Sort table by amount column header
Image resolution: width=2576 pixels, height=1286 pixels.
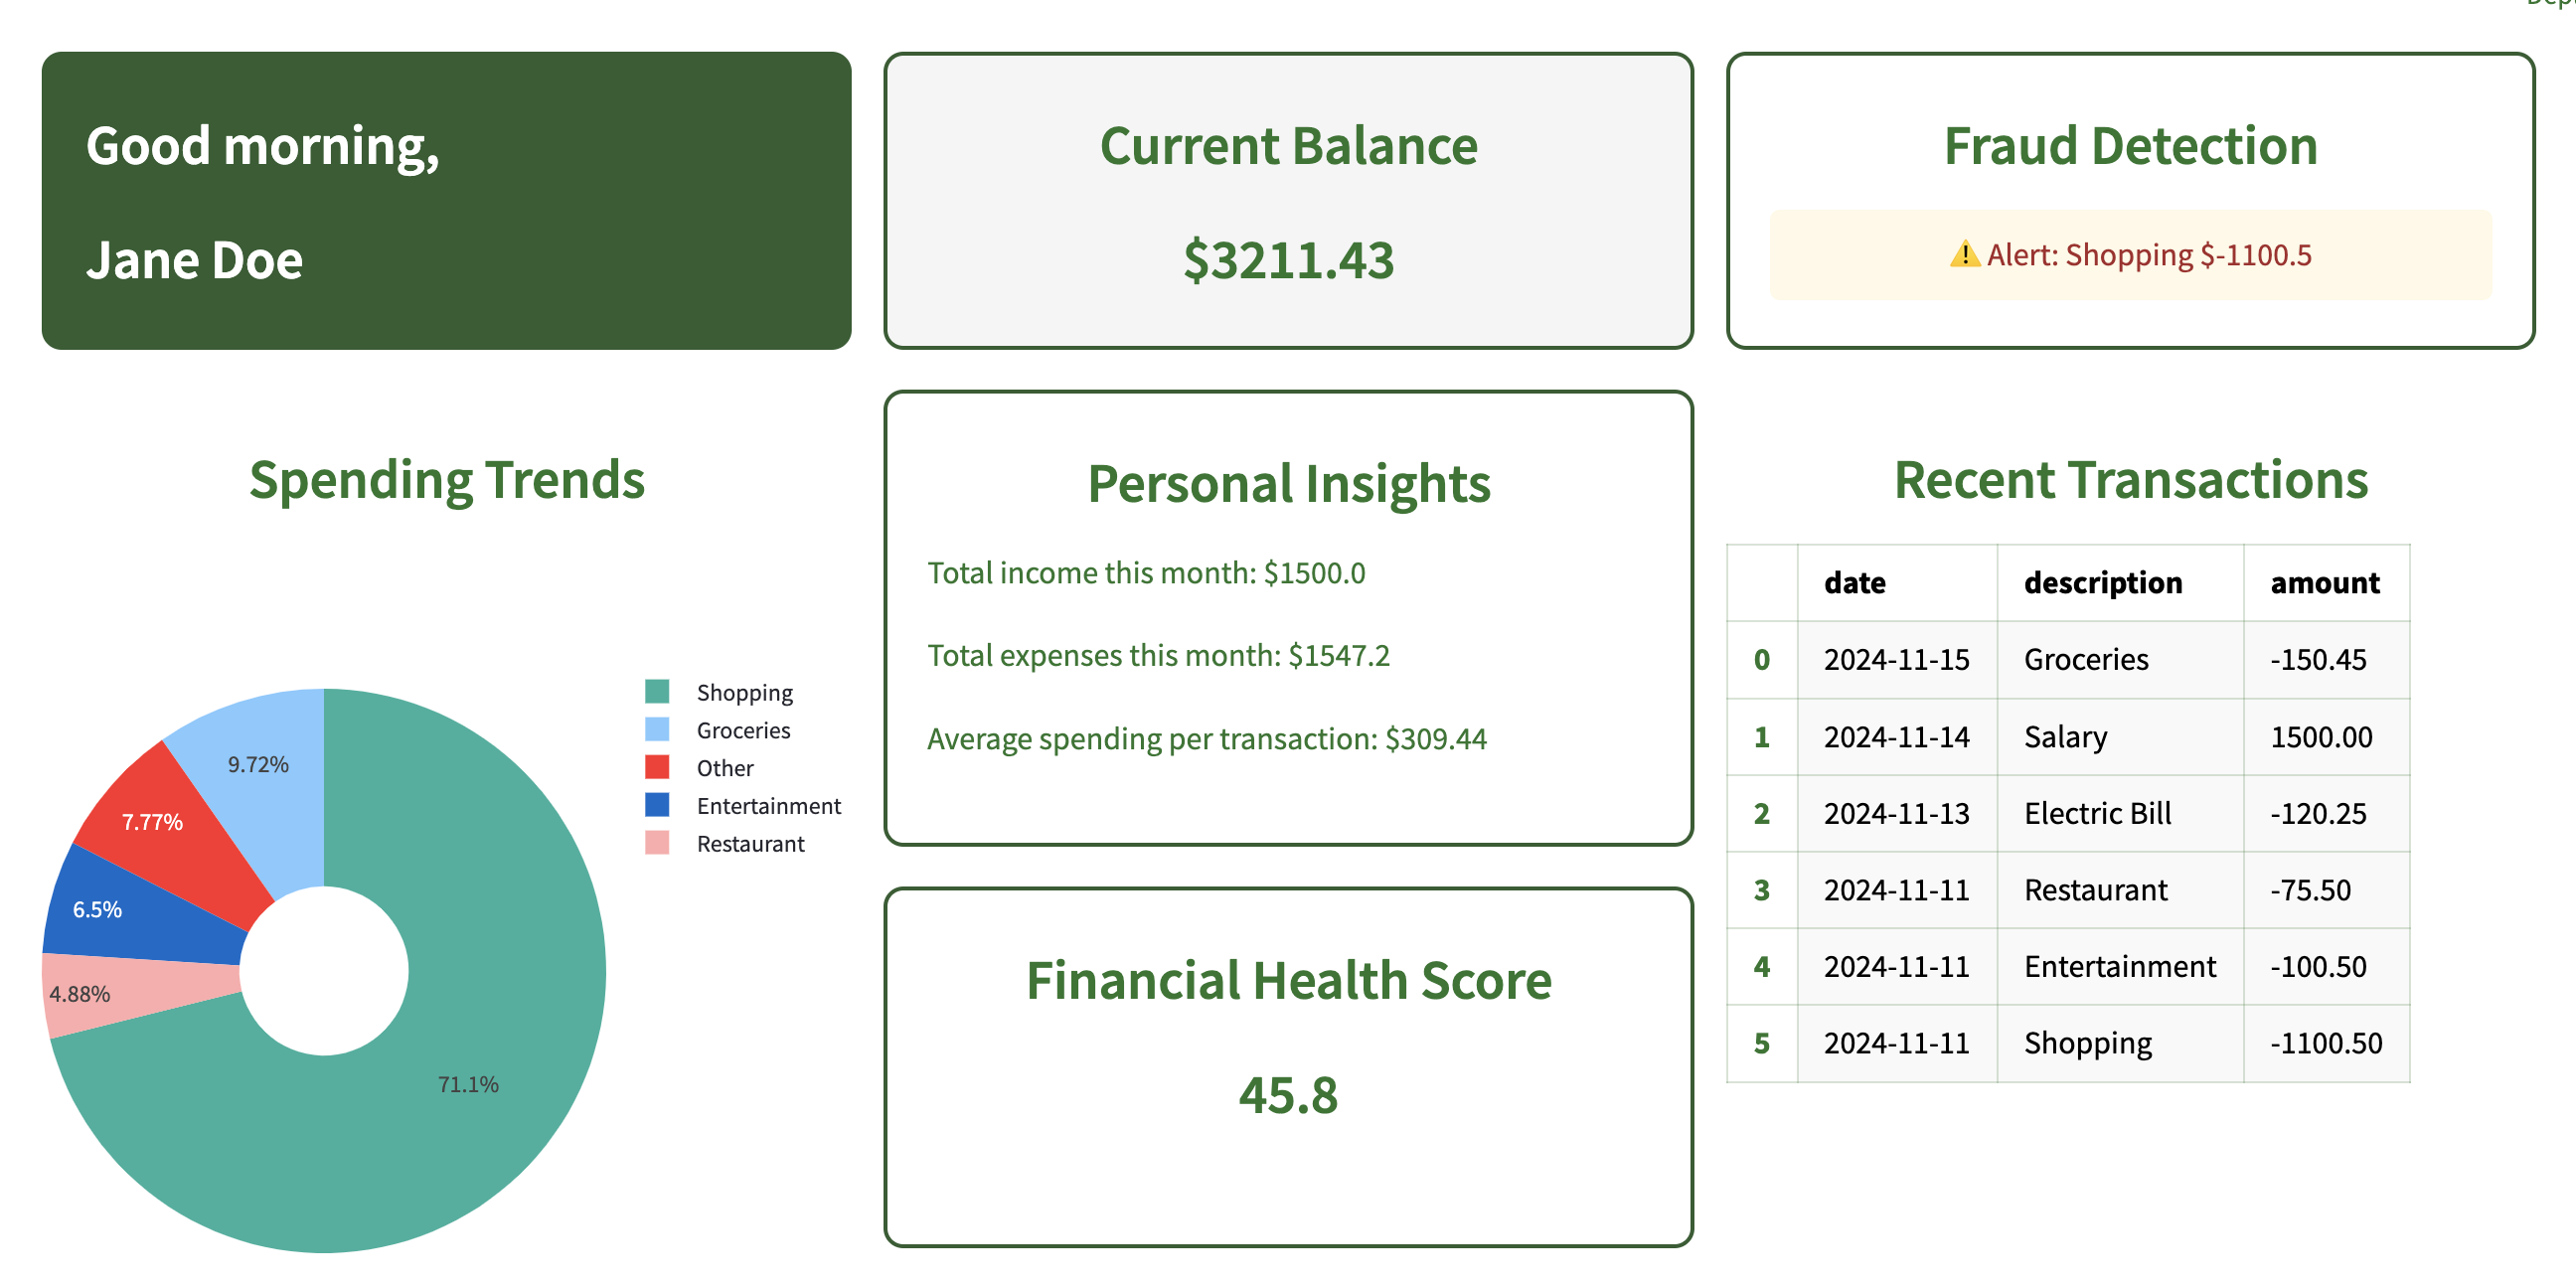2324,583
